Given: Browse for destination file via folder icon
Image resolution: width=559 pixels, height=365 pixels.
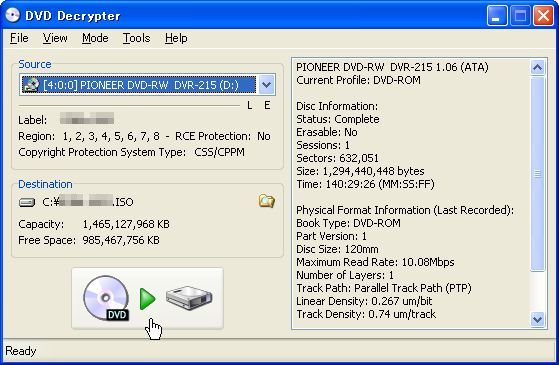Looking at the screenshot, I should click(x=267, y=201).
